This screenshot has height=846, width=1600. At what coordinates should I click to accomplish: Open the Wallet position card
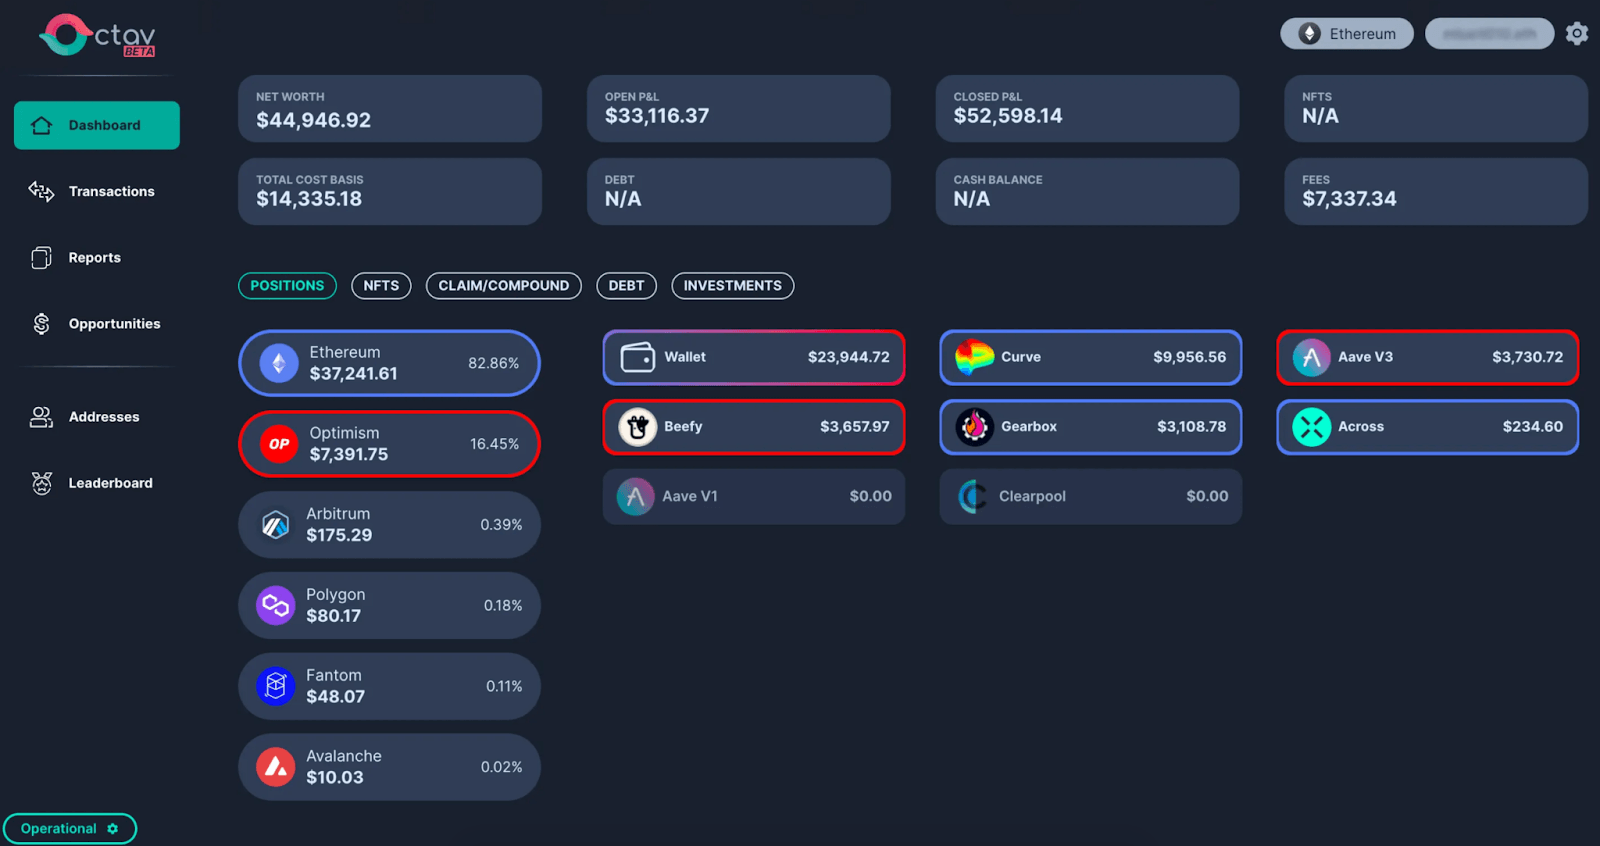(x=754, y=357)
